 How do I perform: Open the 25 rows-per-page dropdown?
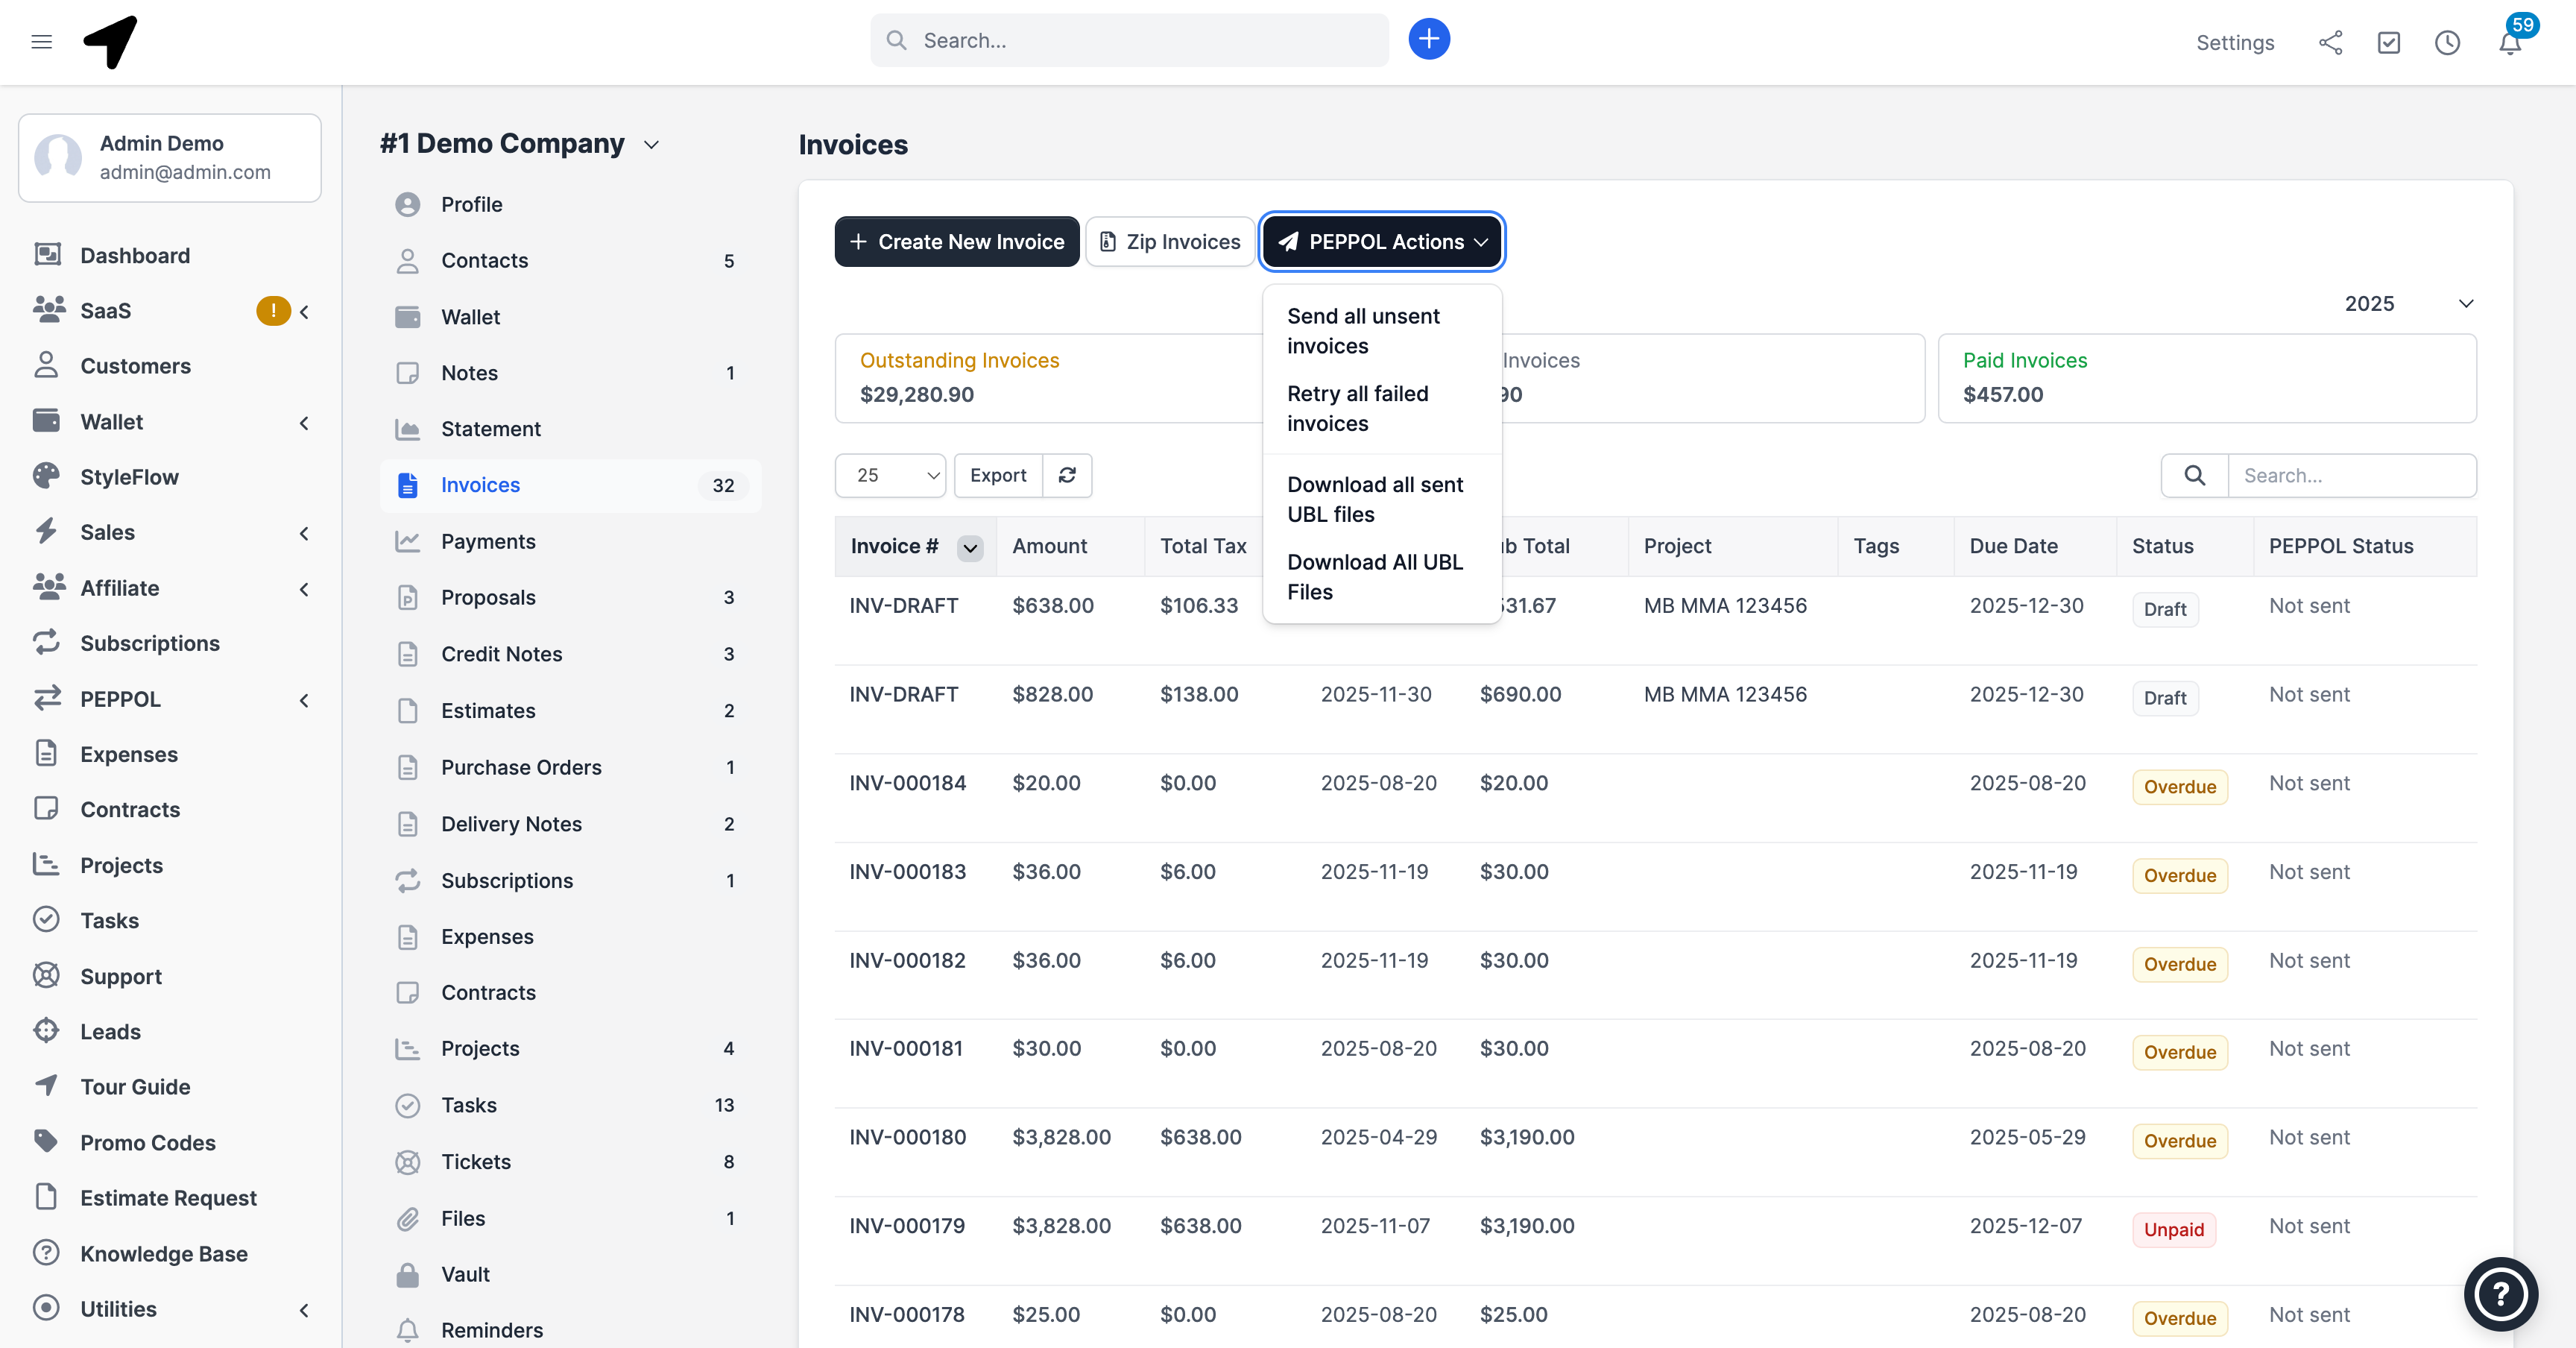[890, 475]
